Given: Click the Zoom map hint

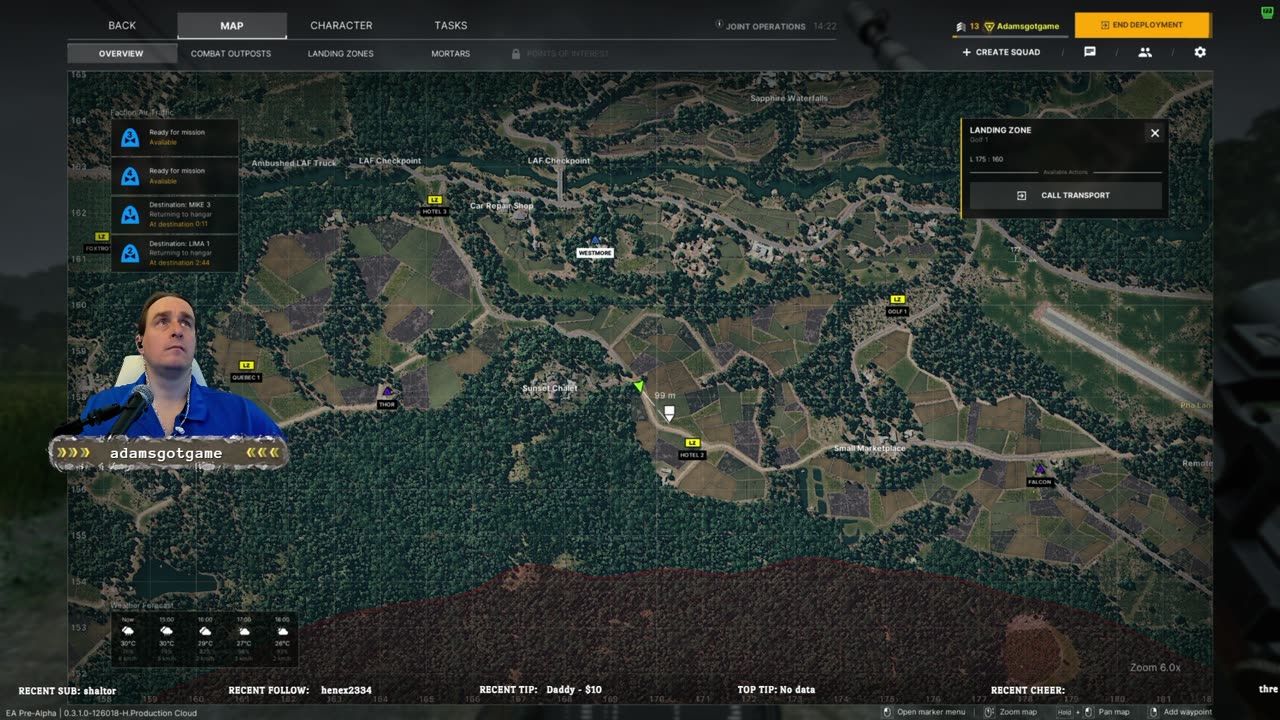Looking at the screenshot, I should [1010, 712].
